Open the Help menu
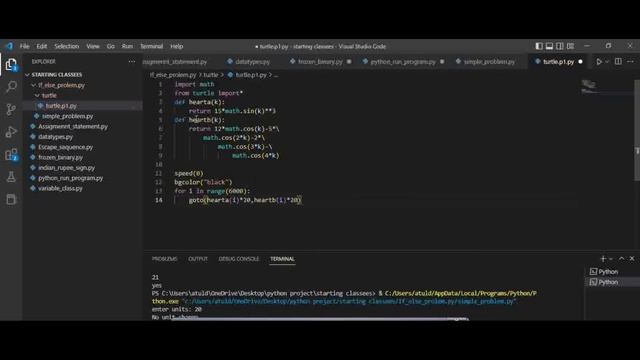640x360 pixels. [x=177, y=46]
